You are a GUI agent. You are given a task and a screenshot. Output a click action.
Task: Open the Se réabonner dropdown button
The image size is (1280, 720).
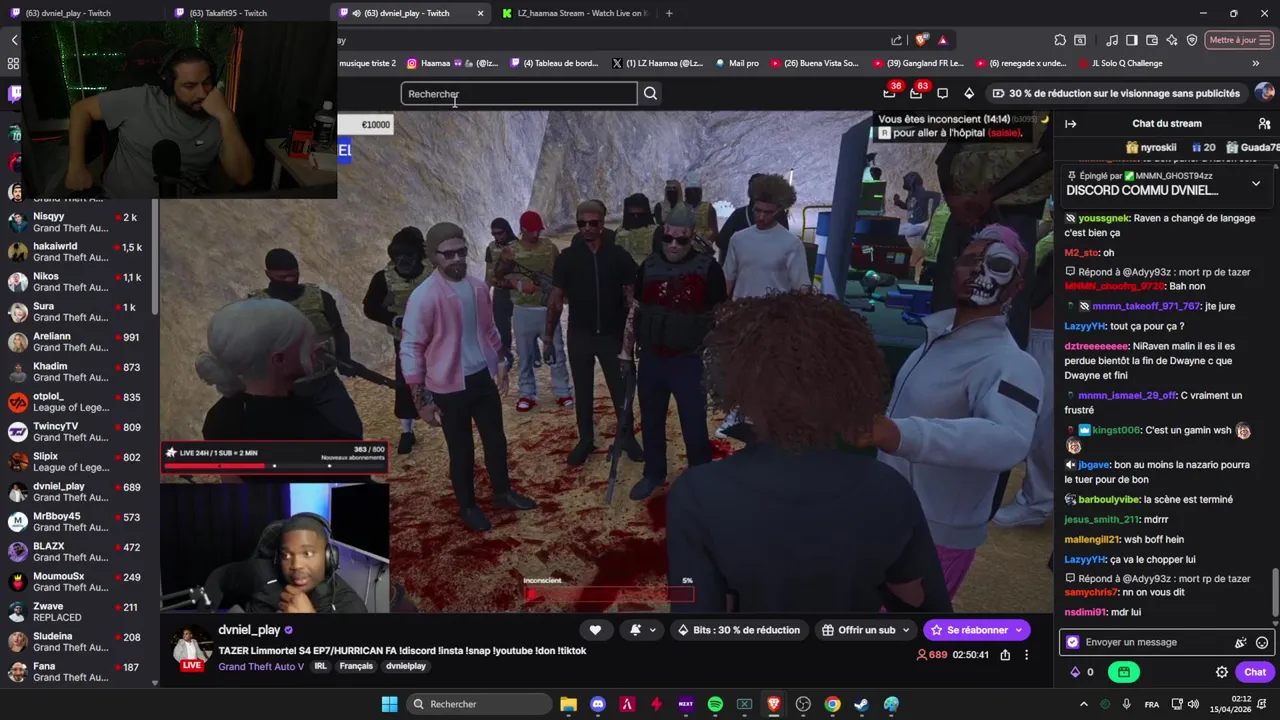977,630
